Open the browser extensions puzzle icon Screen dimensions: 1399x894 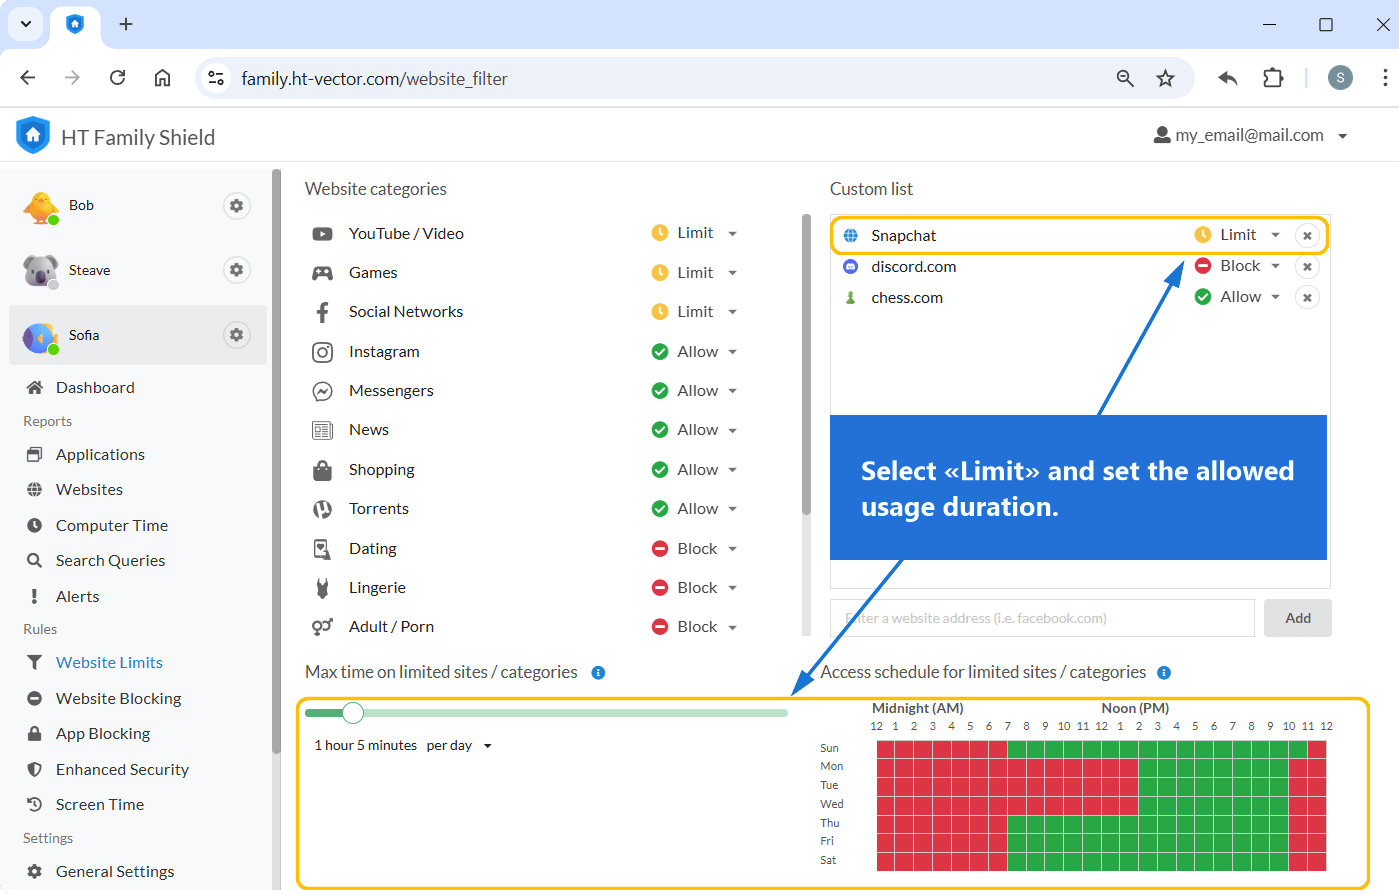(1273, 78)
